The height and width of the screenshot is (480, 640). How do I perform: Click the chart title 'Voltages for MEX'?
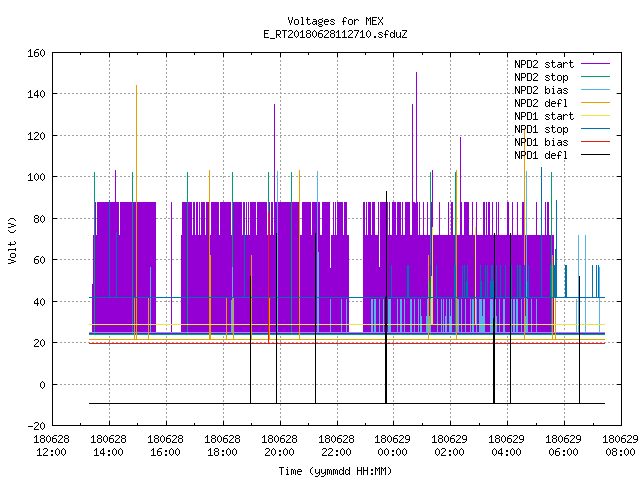tap(335, 21)
